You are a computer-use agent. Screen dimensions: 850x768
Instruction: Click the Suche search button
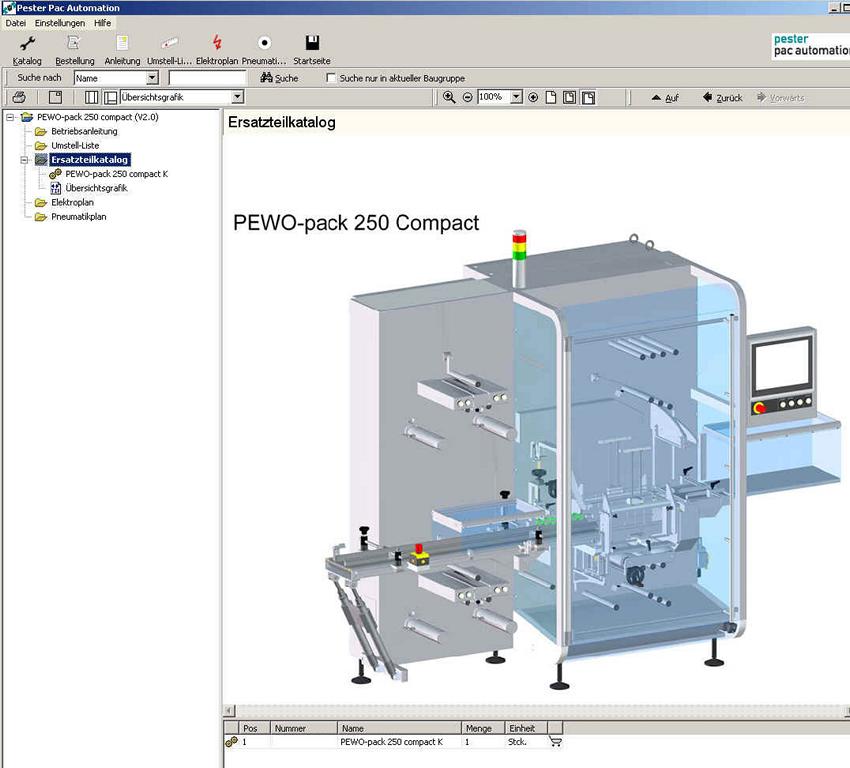pyautogui.click(x=280, y=78)
